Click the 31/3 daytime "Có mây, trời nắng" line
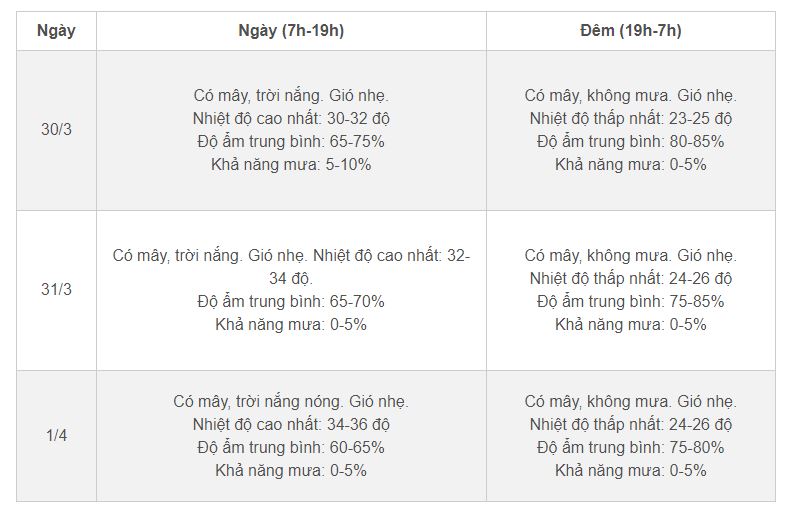The width and height of the screenshot is (791, 514). [291, 255]
